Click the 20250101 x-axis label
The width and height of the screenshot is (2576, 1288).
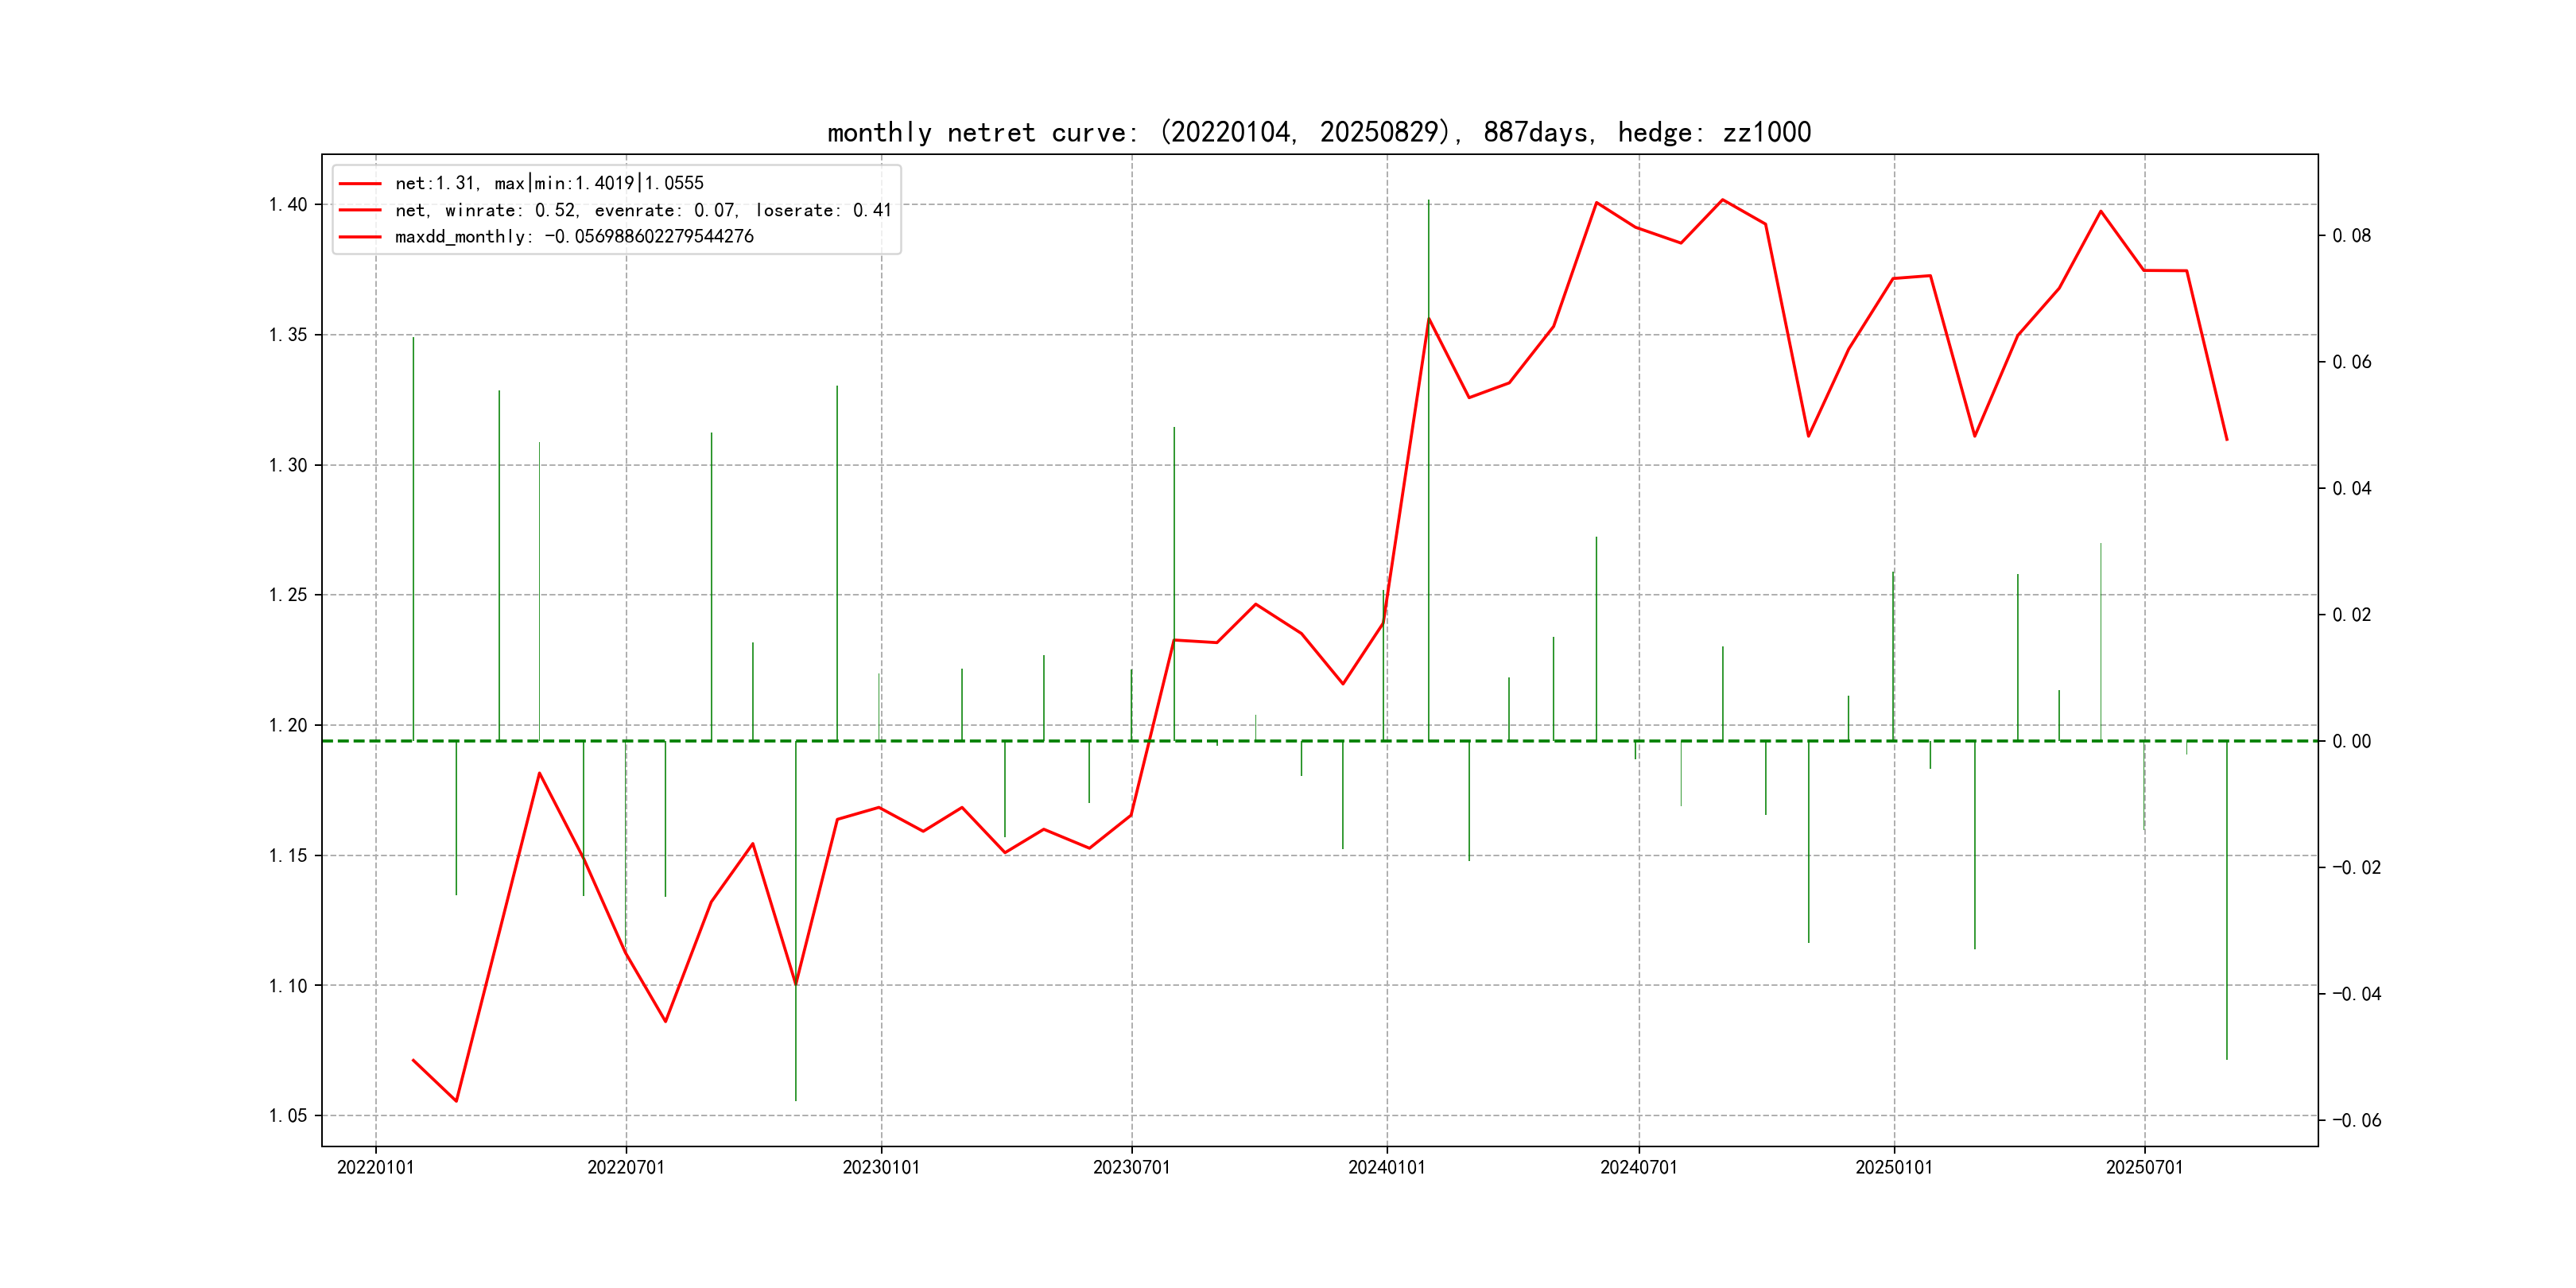click(x=1894, y=1167)
